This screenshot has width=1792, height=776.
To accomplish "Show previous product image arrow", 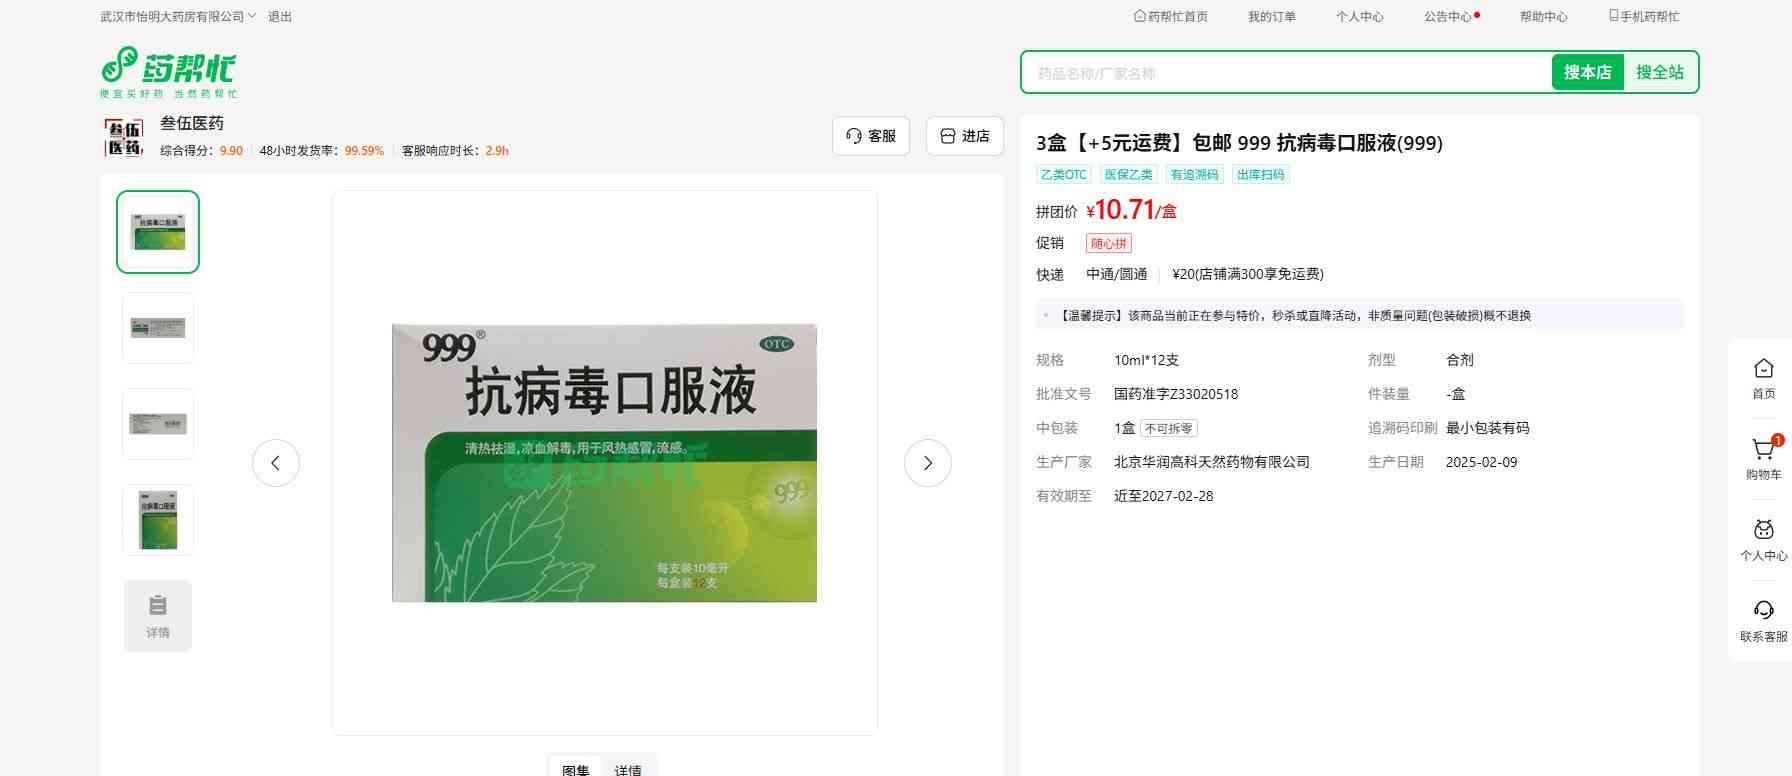I will [276, 463].
